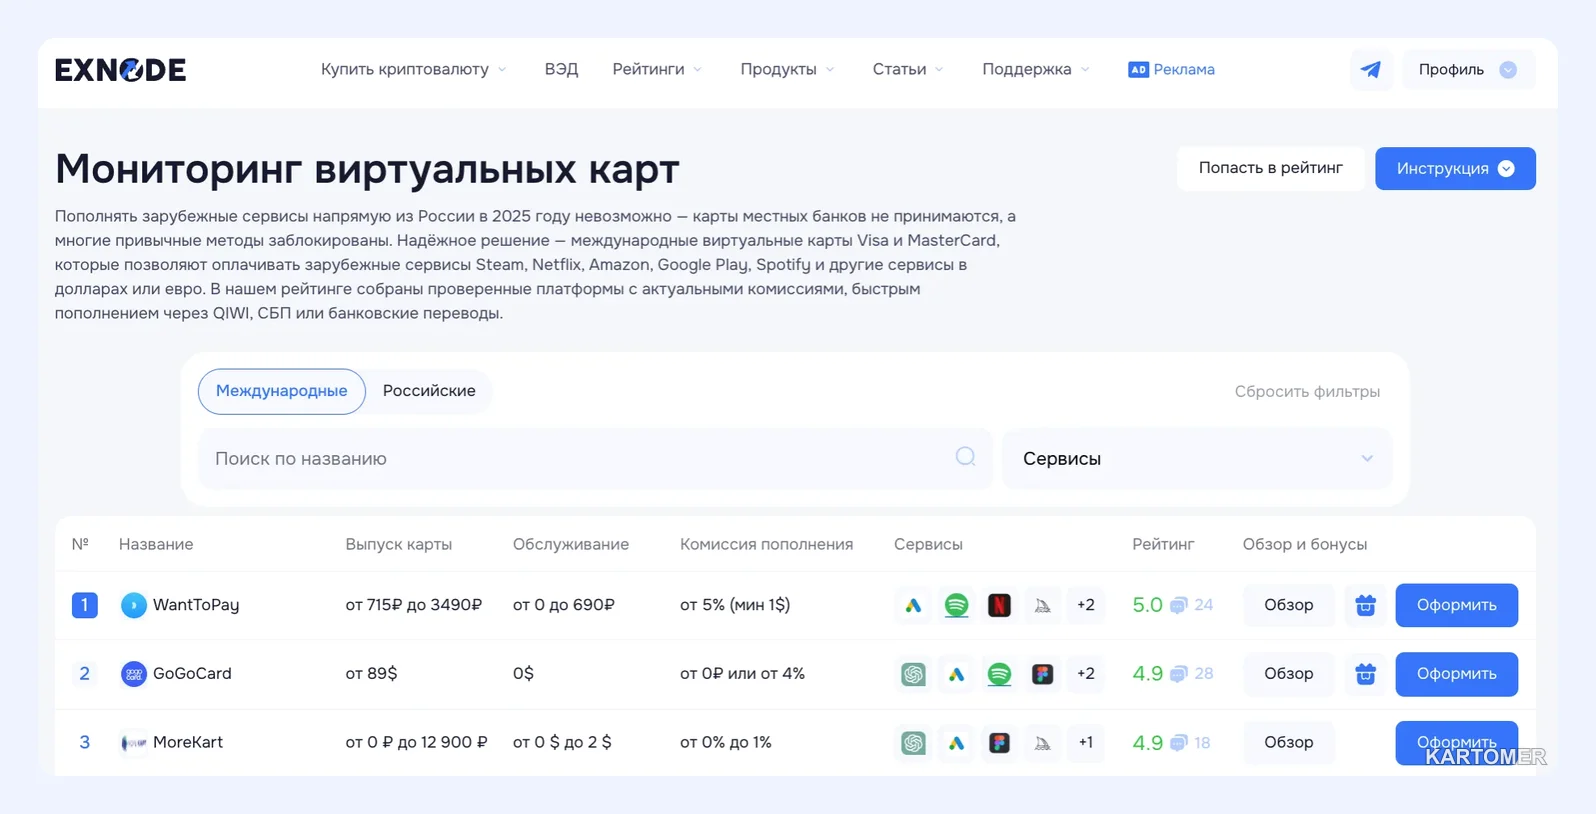Screen dimensions: 1596x814
Task: Click Оформить for GoGoCard
Action: (1456, 674)
